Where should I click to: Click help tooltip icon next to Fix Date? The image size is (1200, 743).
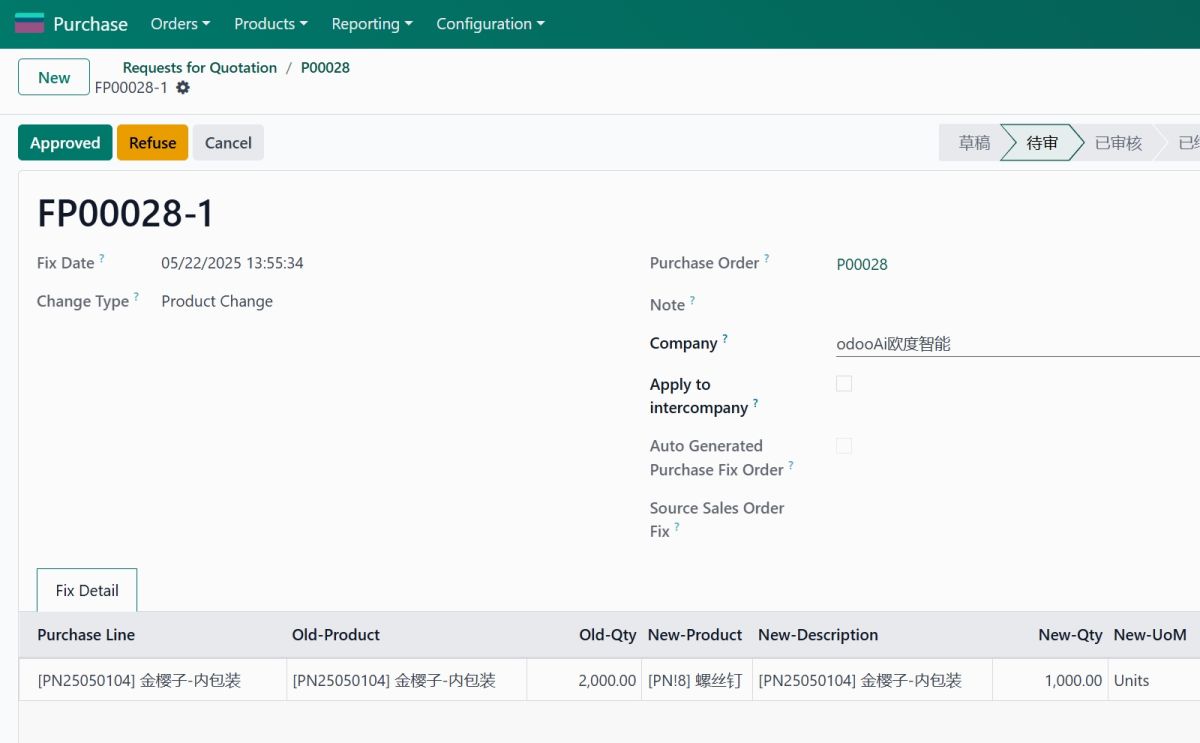click(x=102, y=259)
